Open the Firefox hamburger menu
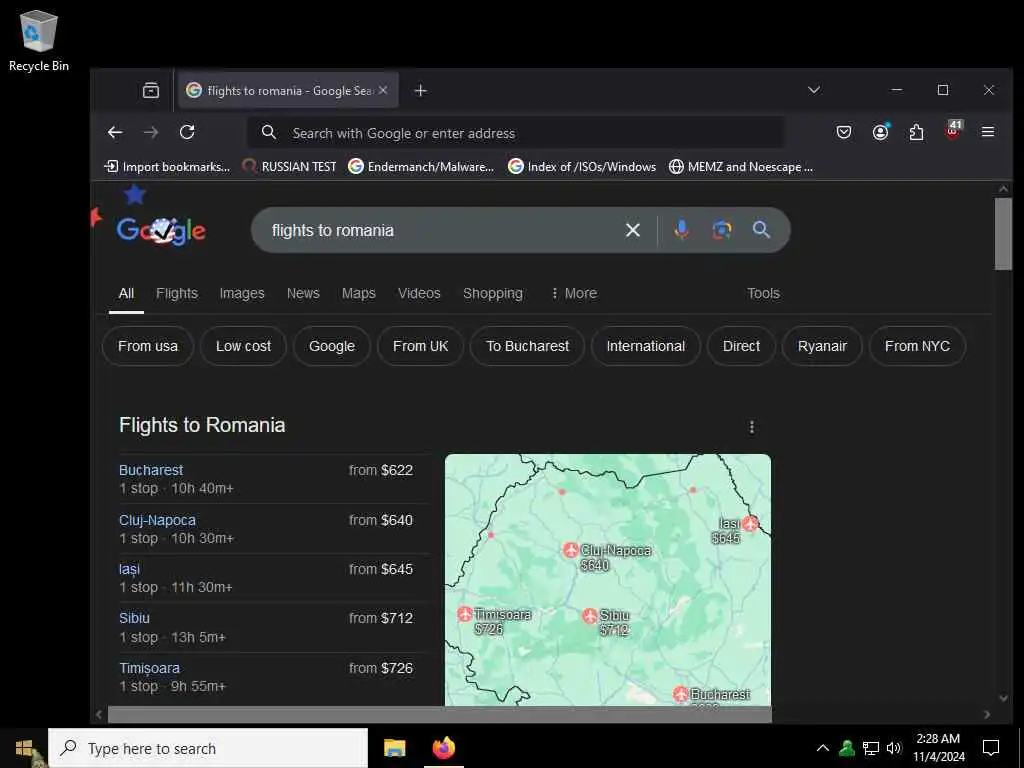This screenshot has height=768, width=1024. point(988,133)
